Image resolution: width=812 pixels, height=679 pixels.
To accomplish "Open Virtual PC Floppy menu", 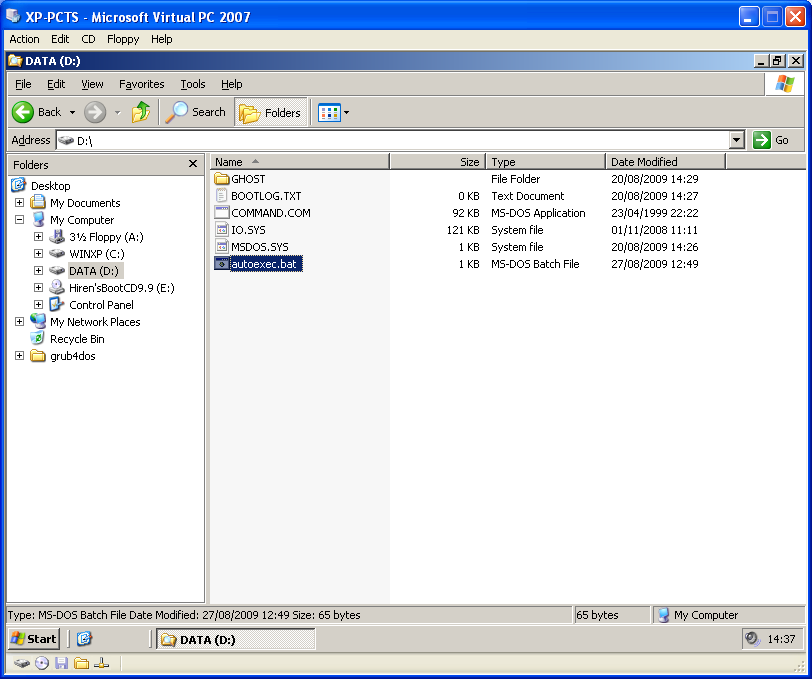I will [x=123, y=39].
